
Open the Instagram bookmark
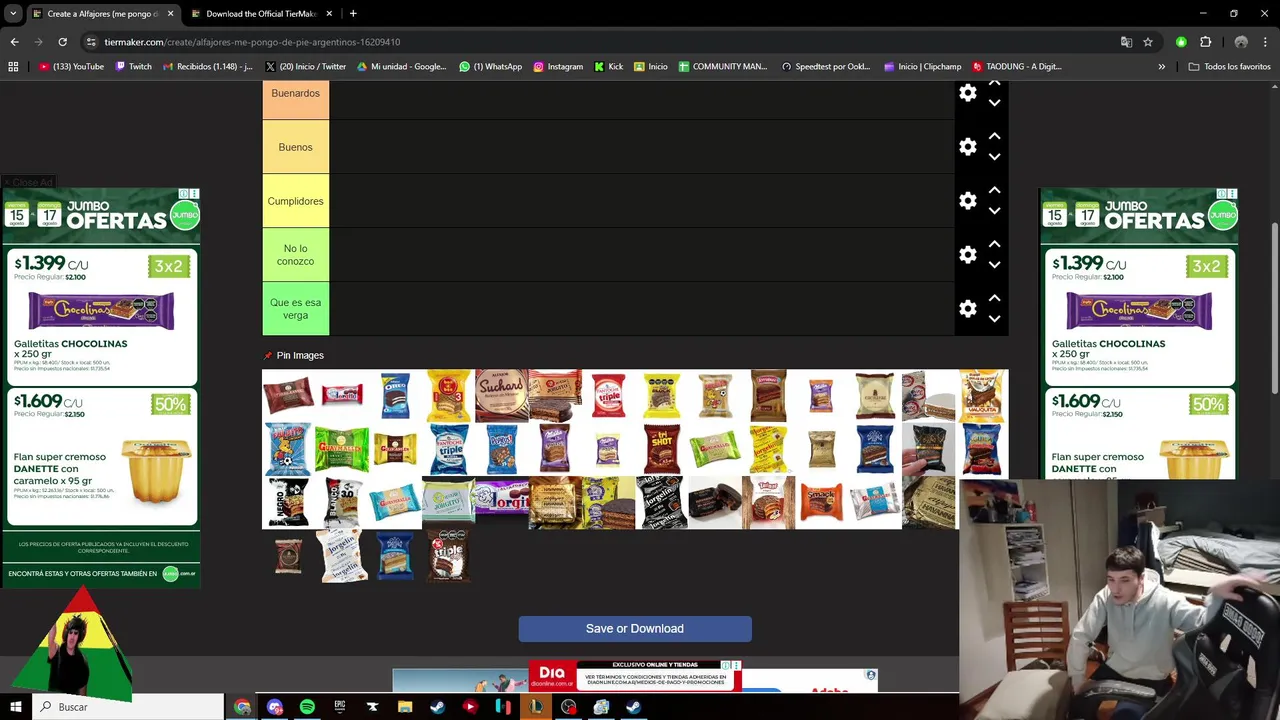558,67
